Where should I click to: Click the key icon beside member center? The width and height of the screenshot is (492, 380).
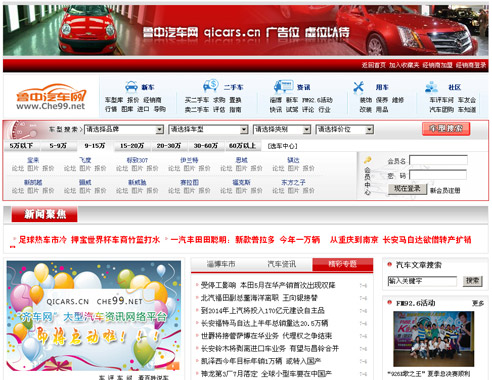368,160
